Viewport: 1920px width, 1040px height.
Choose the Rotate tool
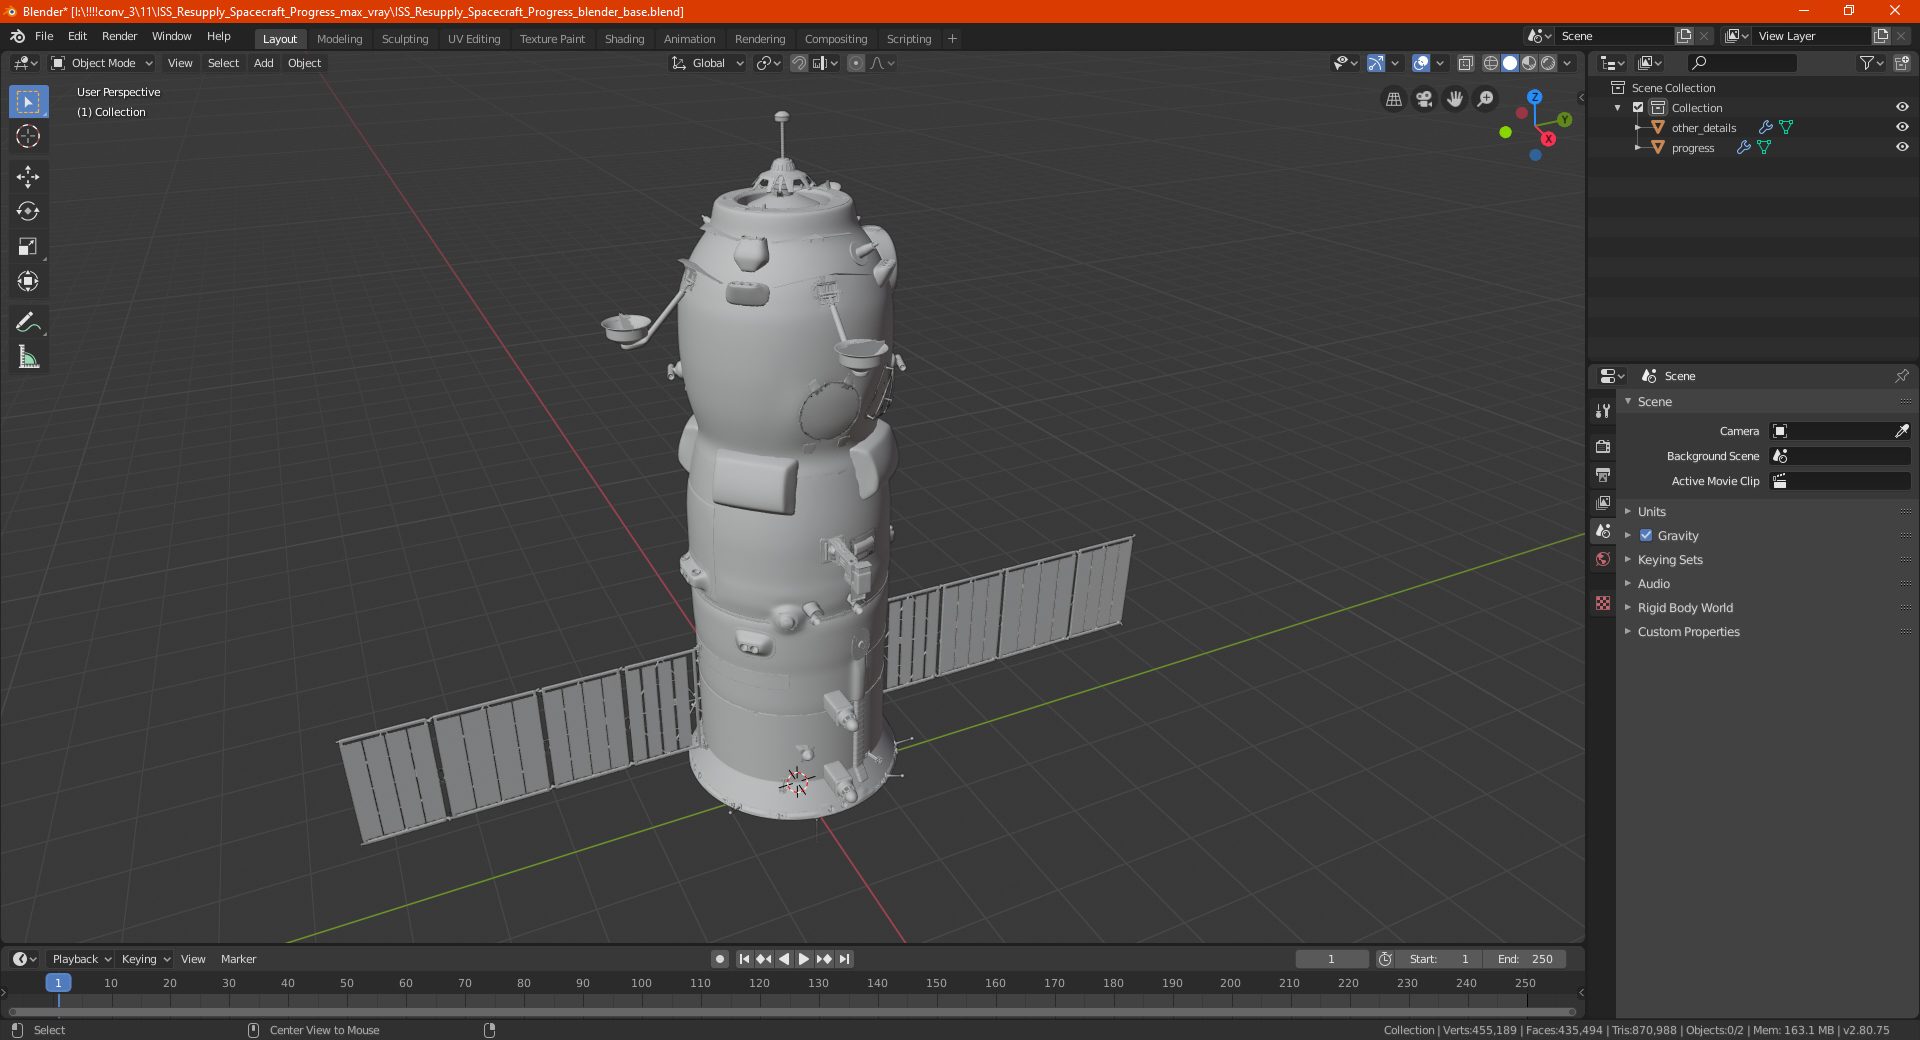click(x=28, y=211)
